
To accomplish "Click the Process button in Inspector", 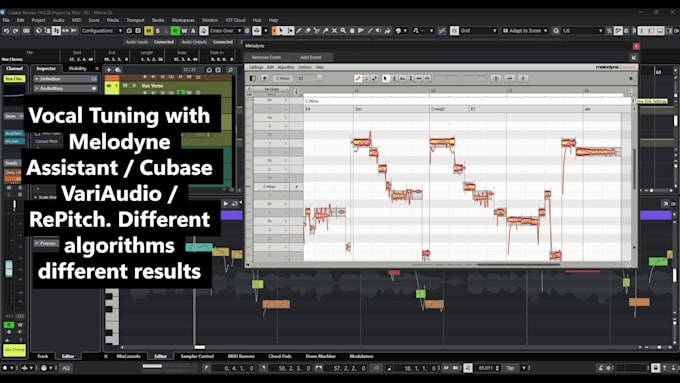I will (x=46, y=243).
